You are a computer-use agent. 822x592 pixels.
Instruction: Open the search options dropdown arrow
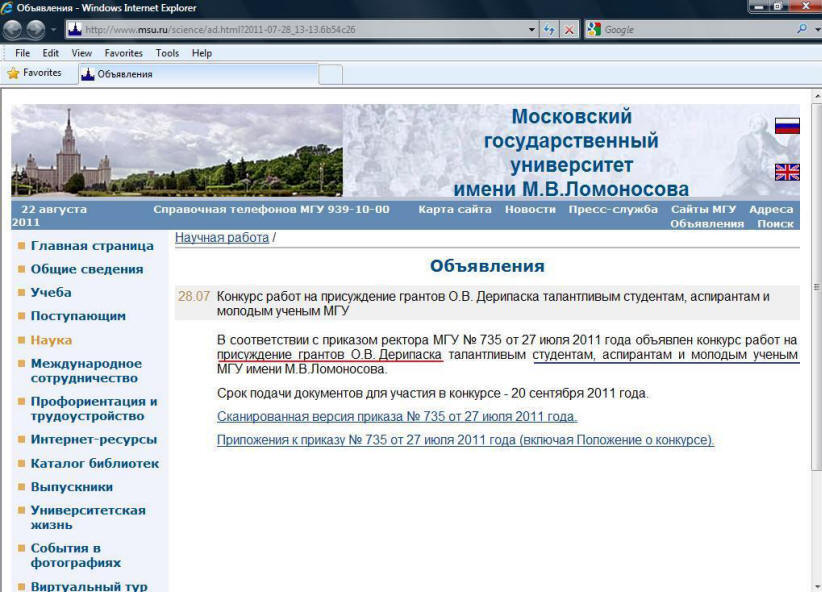click(817, 29)
